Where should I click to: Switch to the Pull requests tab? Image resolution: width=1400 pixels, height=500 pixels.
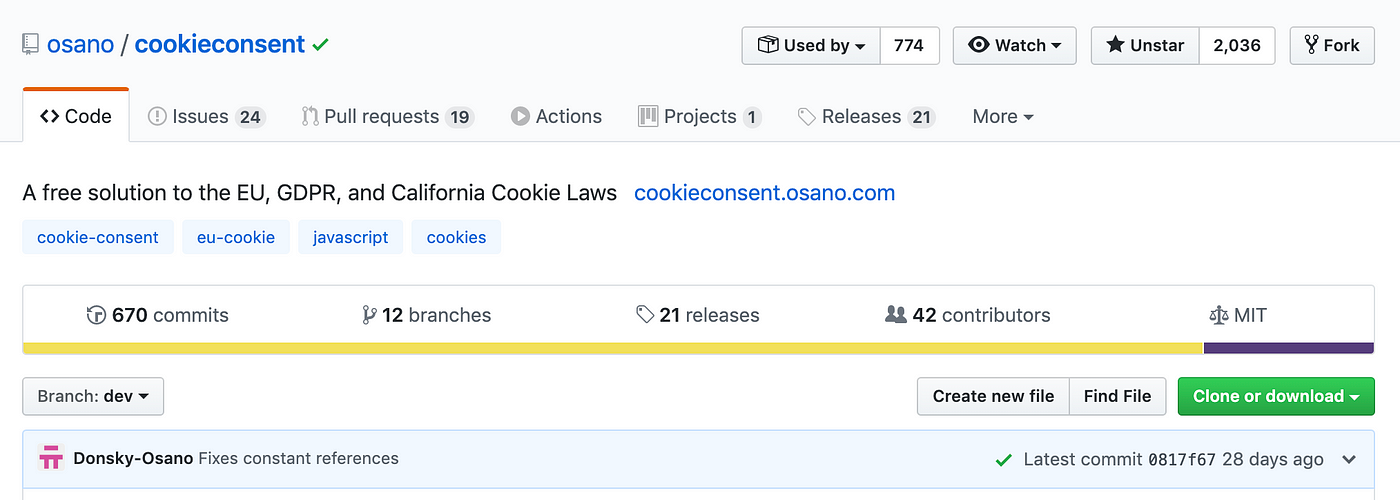[x=387, y=116]
